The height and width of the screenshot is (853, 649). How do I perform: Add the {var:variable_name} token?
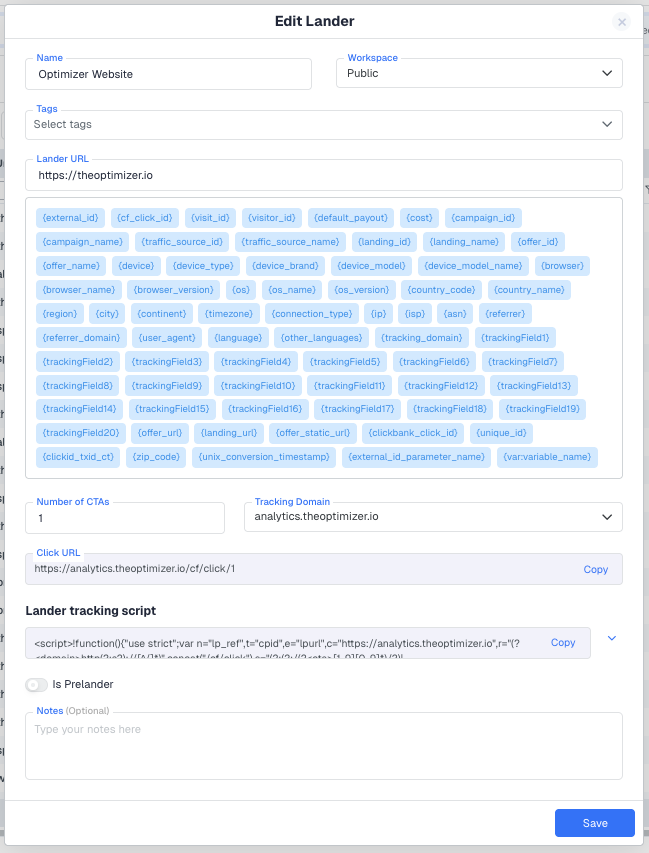[x=547, y=458]
